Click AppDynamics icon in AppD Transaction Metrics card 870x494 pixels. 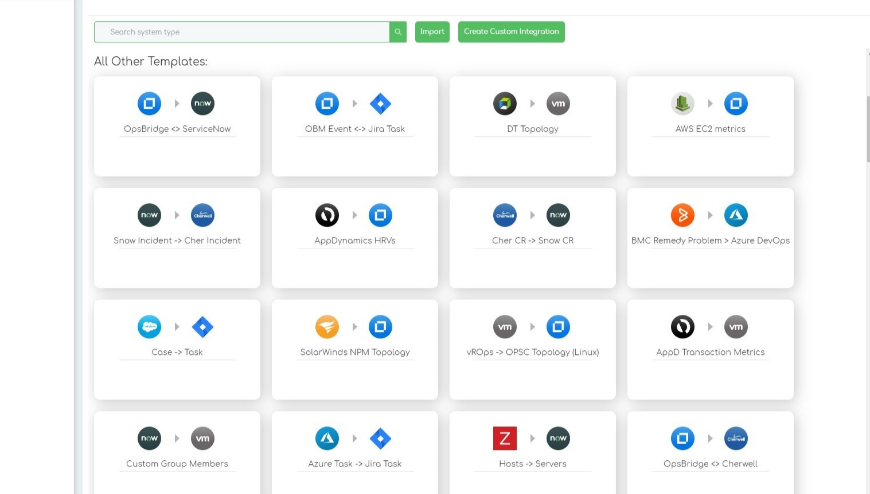click(682, 327)
